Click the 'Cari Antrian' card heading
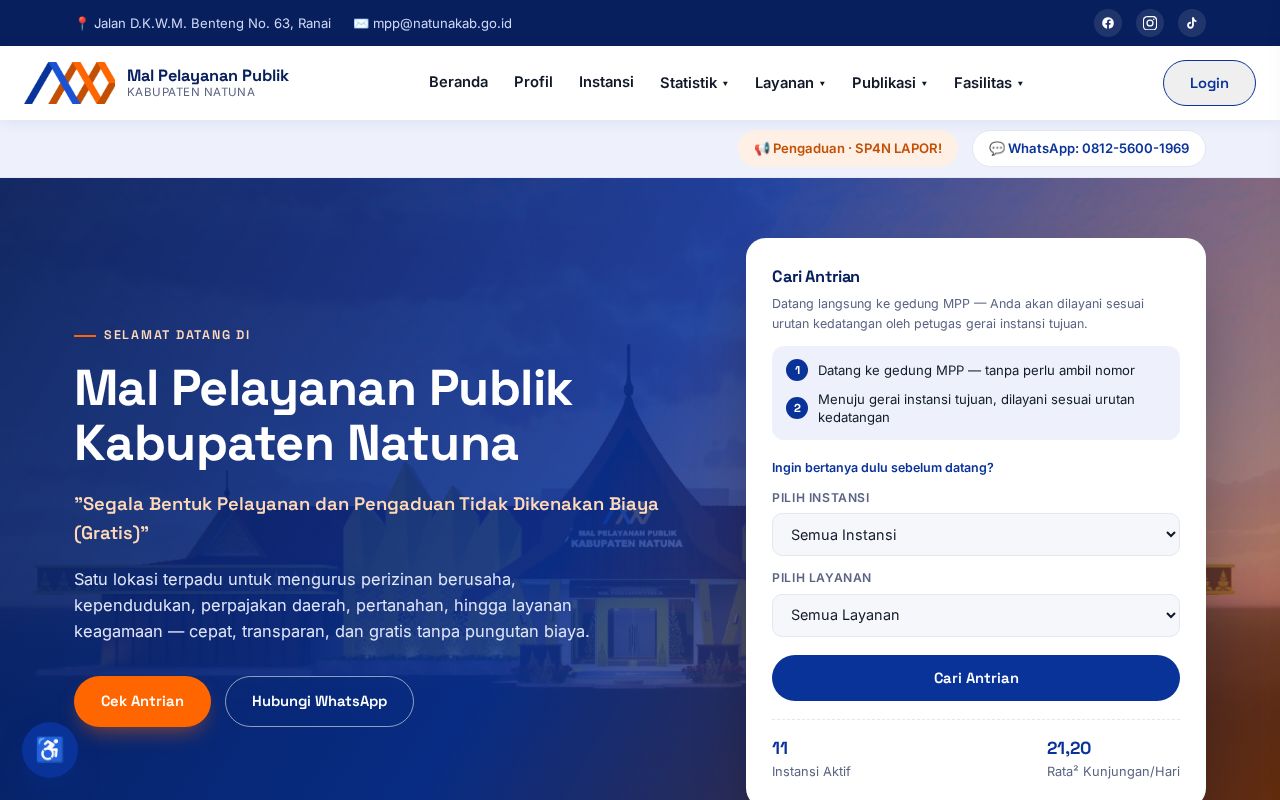This screenshot has width=1280, height=800. [x=816, y=277]
